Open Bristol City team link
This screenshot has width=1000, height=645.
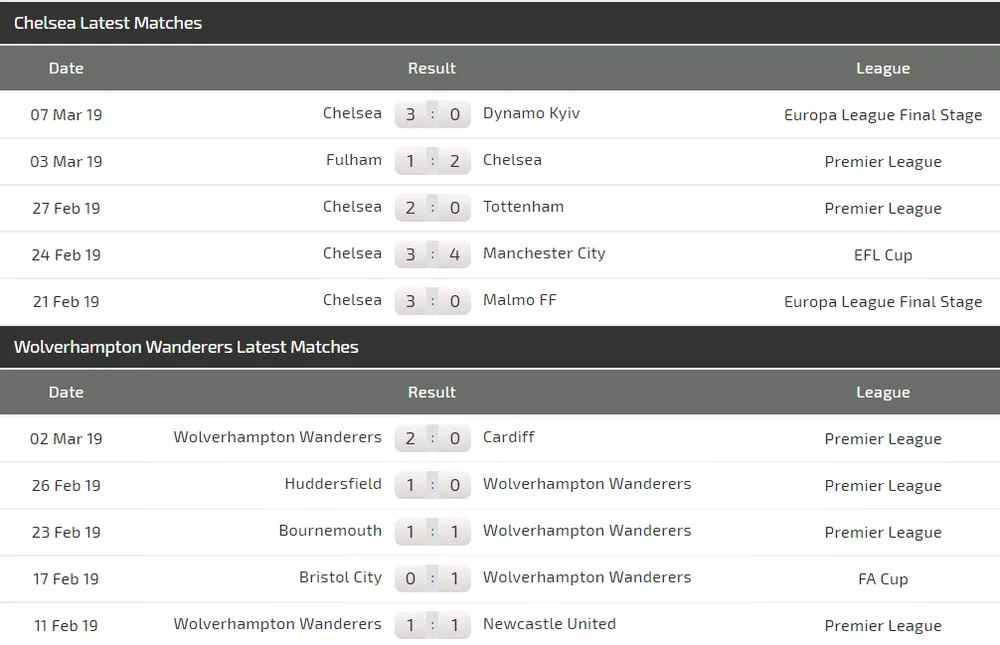340,577
